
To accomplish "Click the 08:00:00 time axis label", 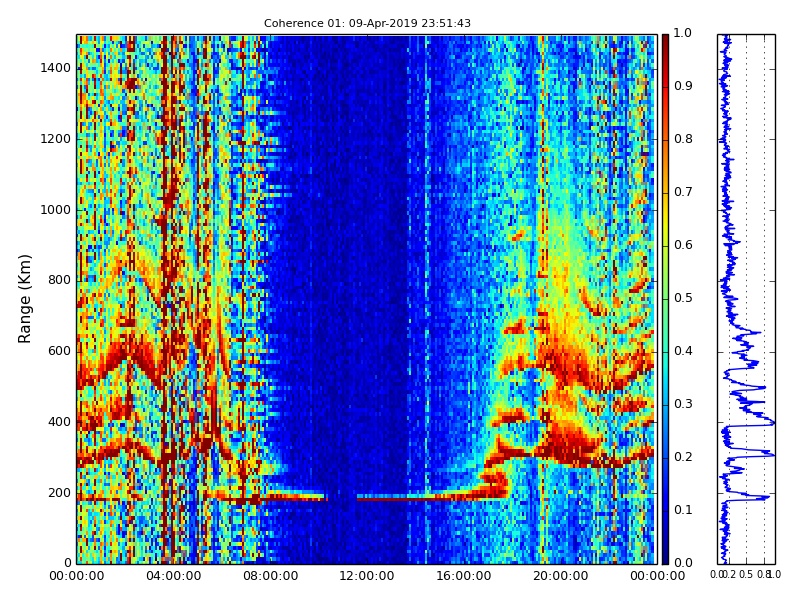I will [270, 576].
